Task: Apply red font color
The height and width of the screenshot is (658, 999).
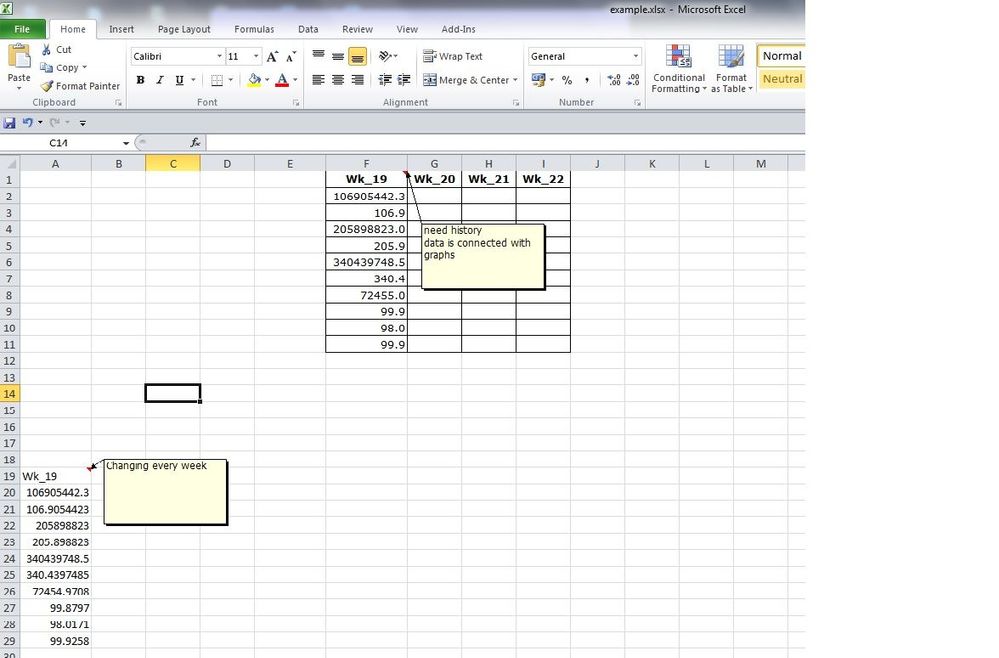Action: click(282, 80)
